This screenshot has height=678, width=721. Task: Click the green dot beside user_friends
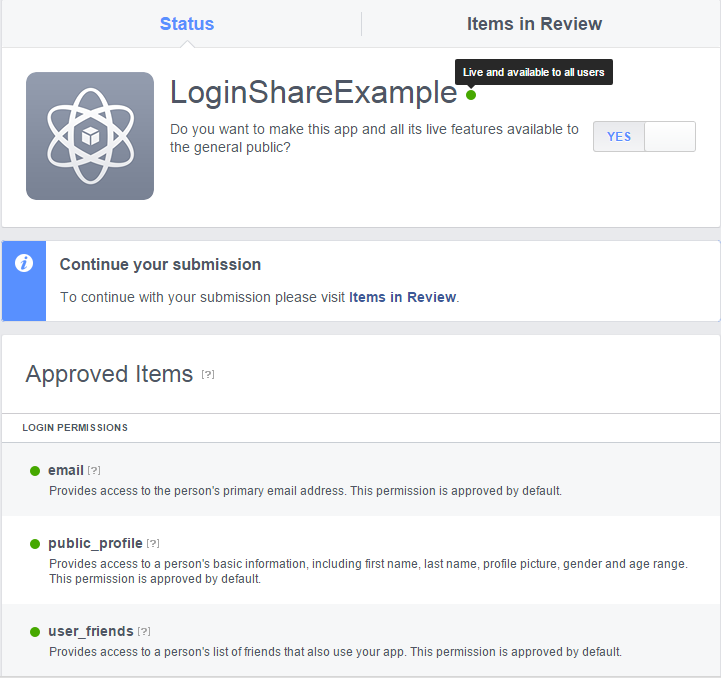(x=35, y=632)
